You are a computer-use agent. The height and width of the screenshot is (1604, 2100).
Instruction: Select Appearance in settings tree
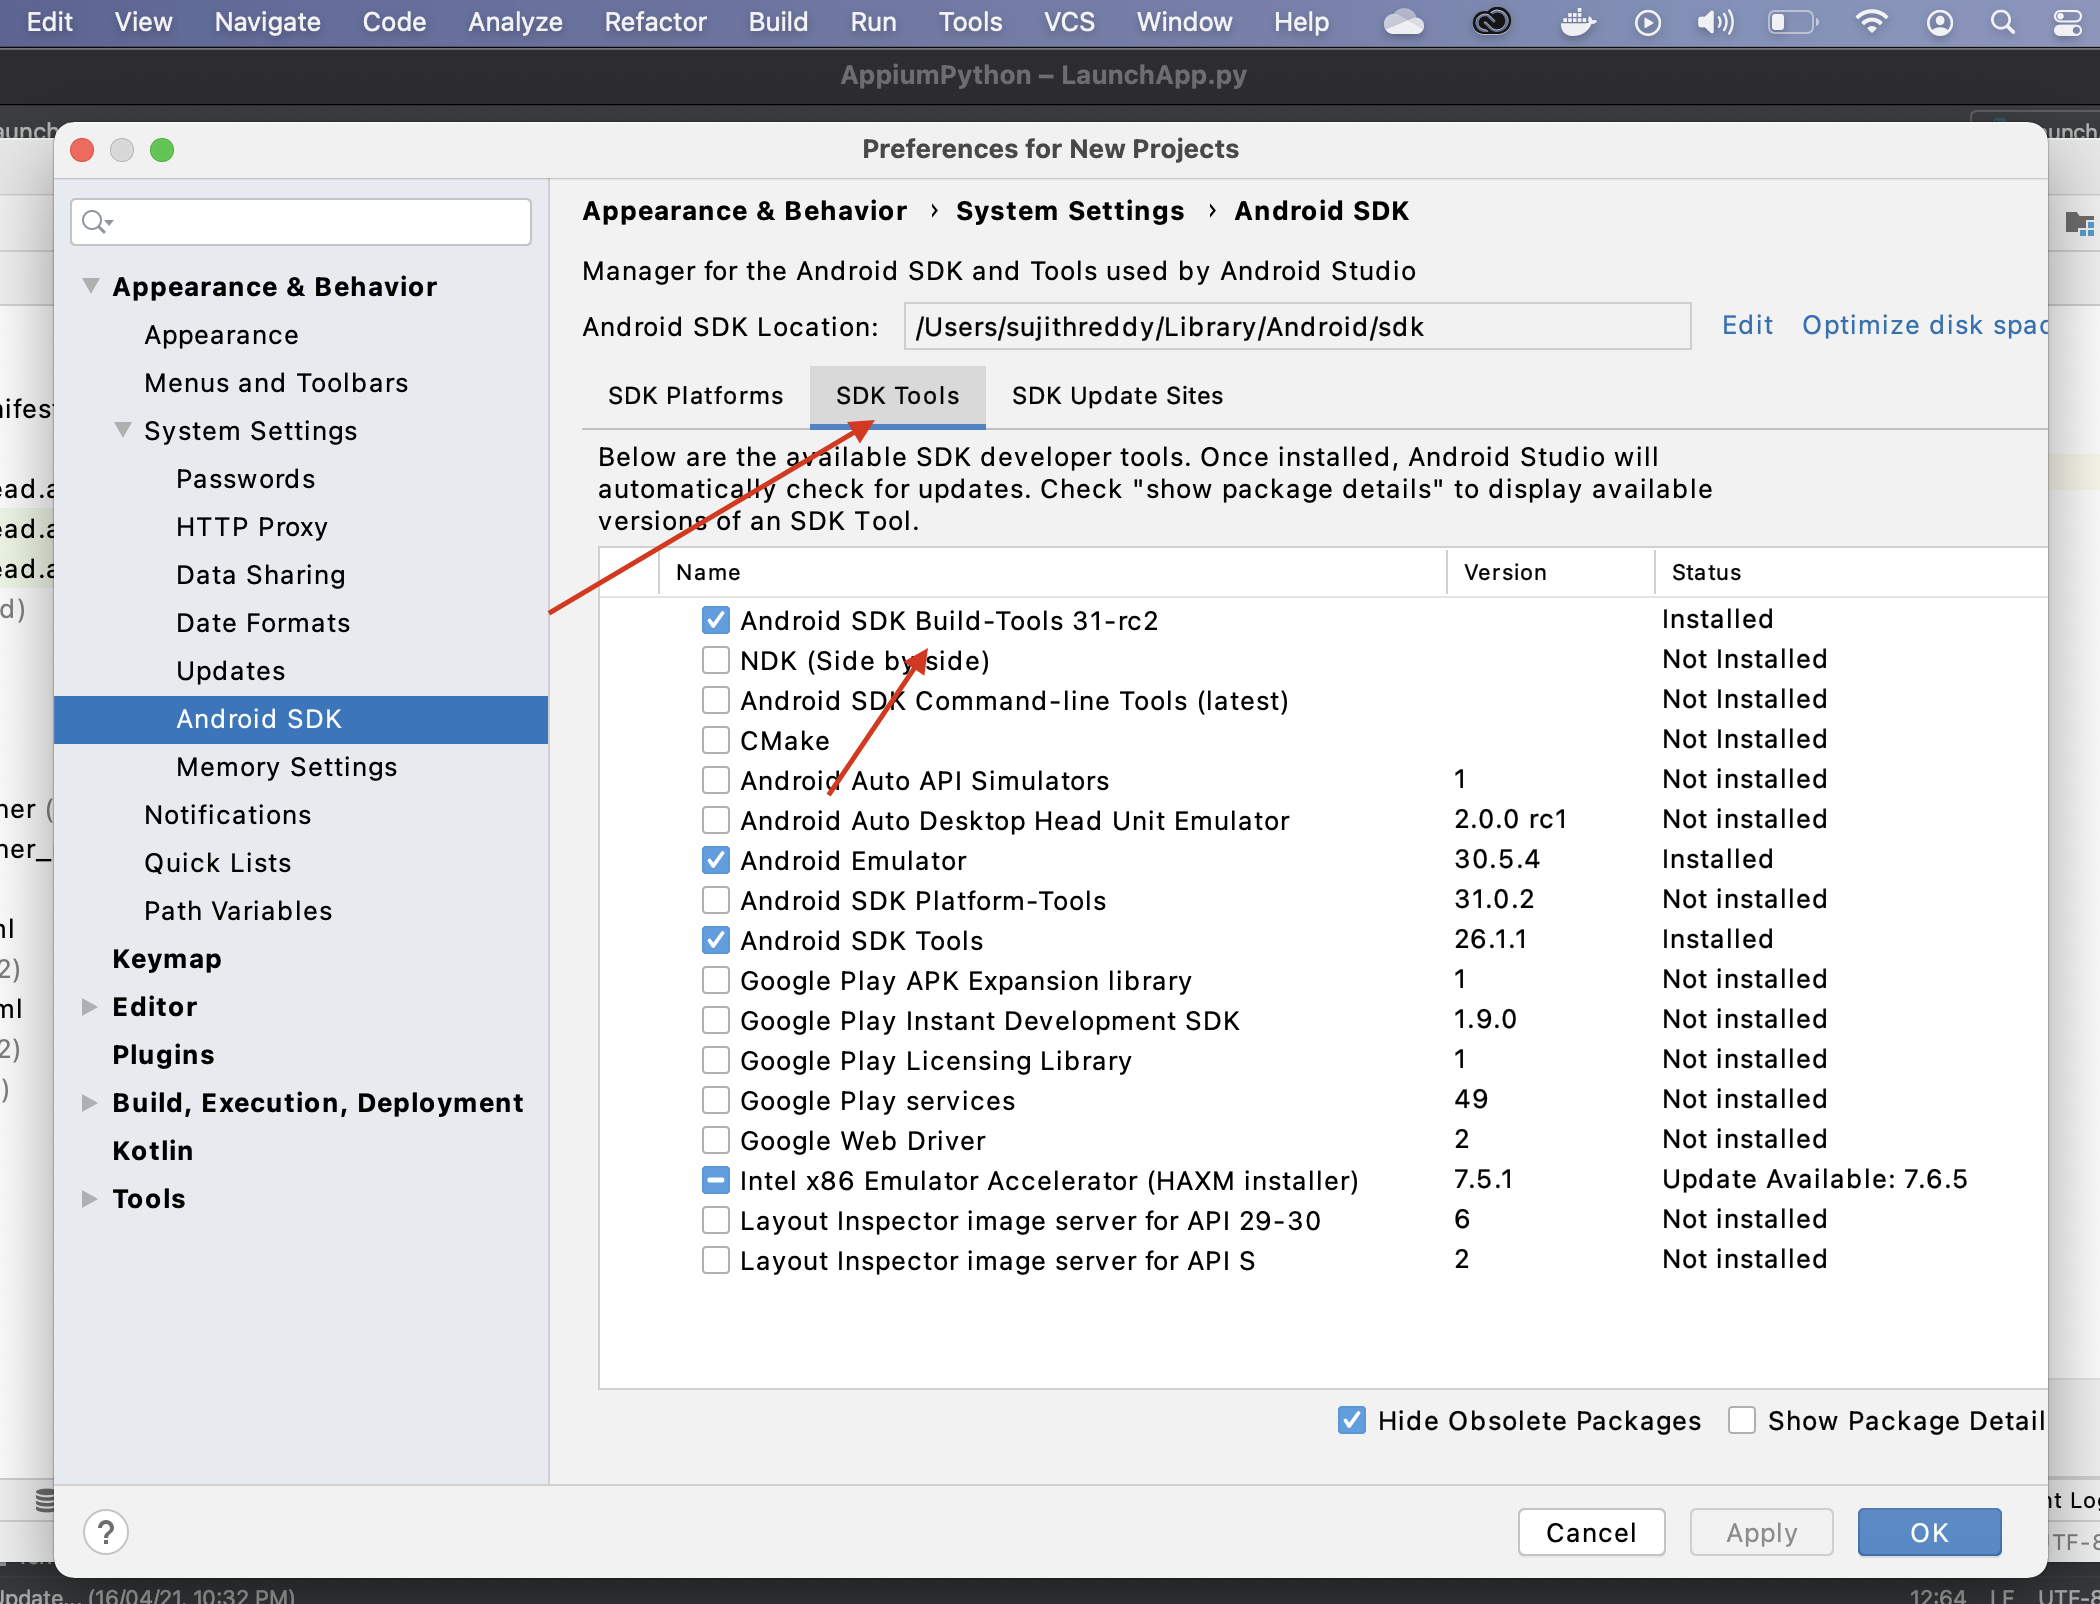[221, 335]
